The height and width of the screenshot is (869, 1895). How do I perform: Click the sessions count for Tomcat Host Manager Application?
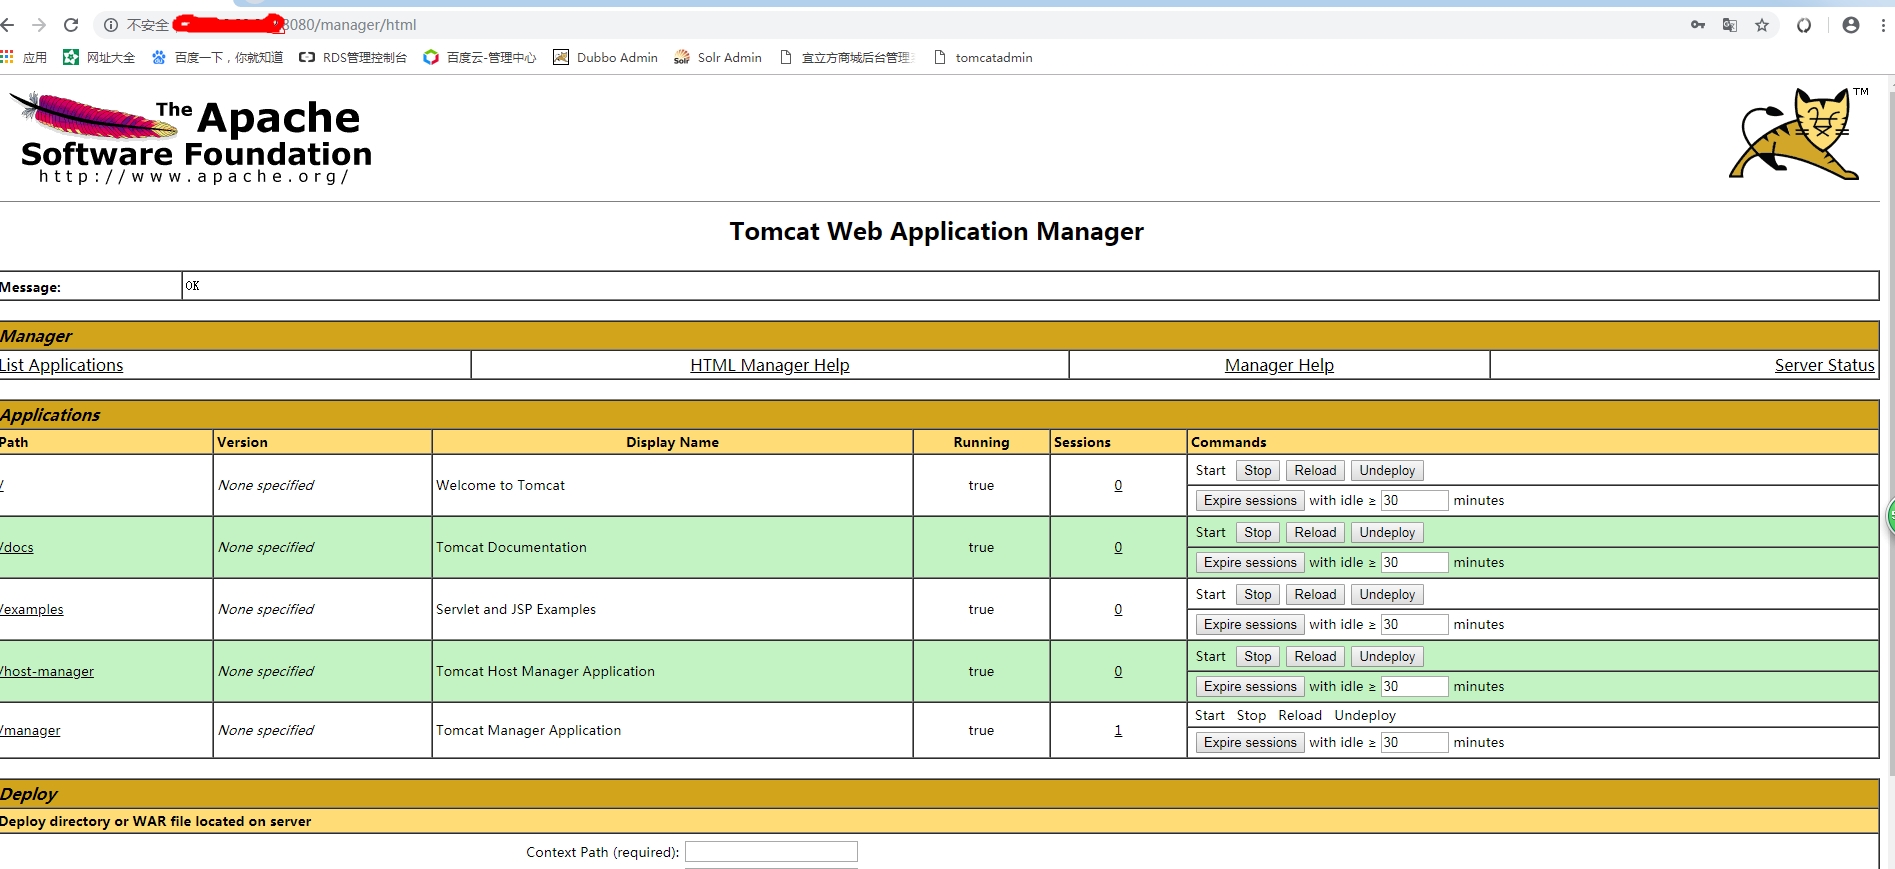1118,671
